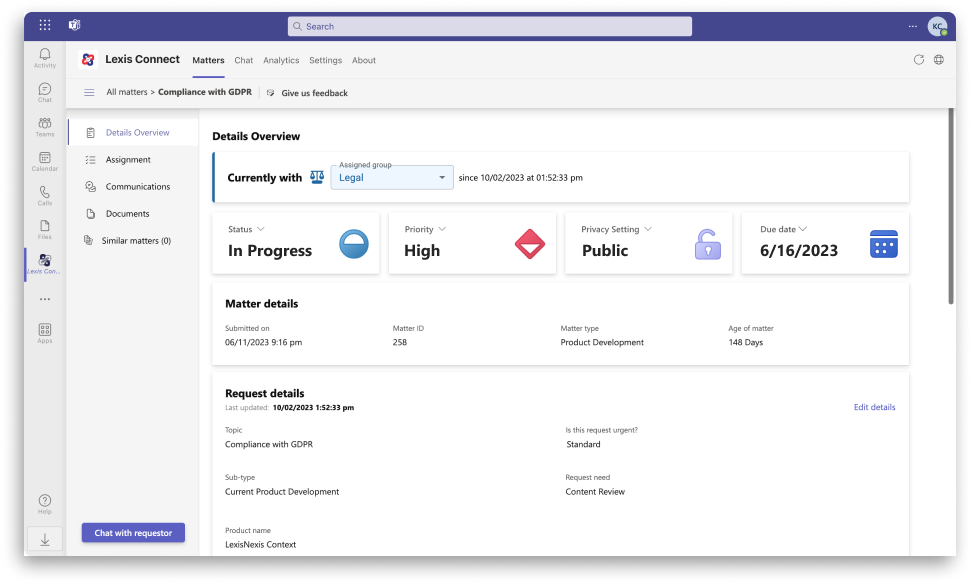This screenshot has width=972, height=584.
Task: Click the Edit details link
Action: [x=874, y=407]
